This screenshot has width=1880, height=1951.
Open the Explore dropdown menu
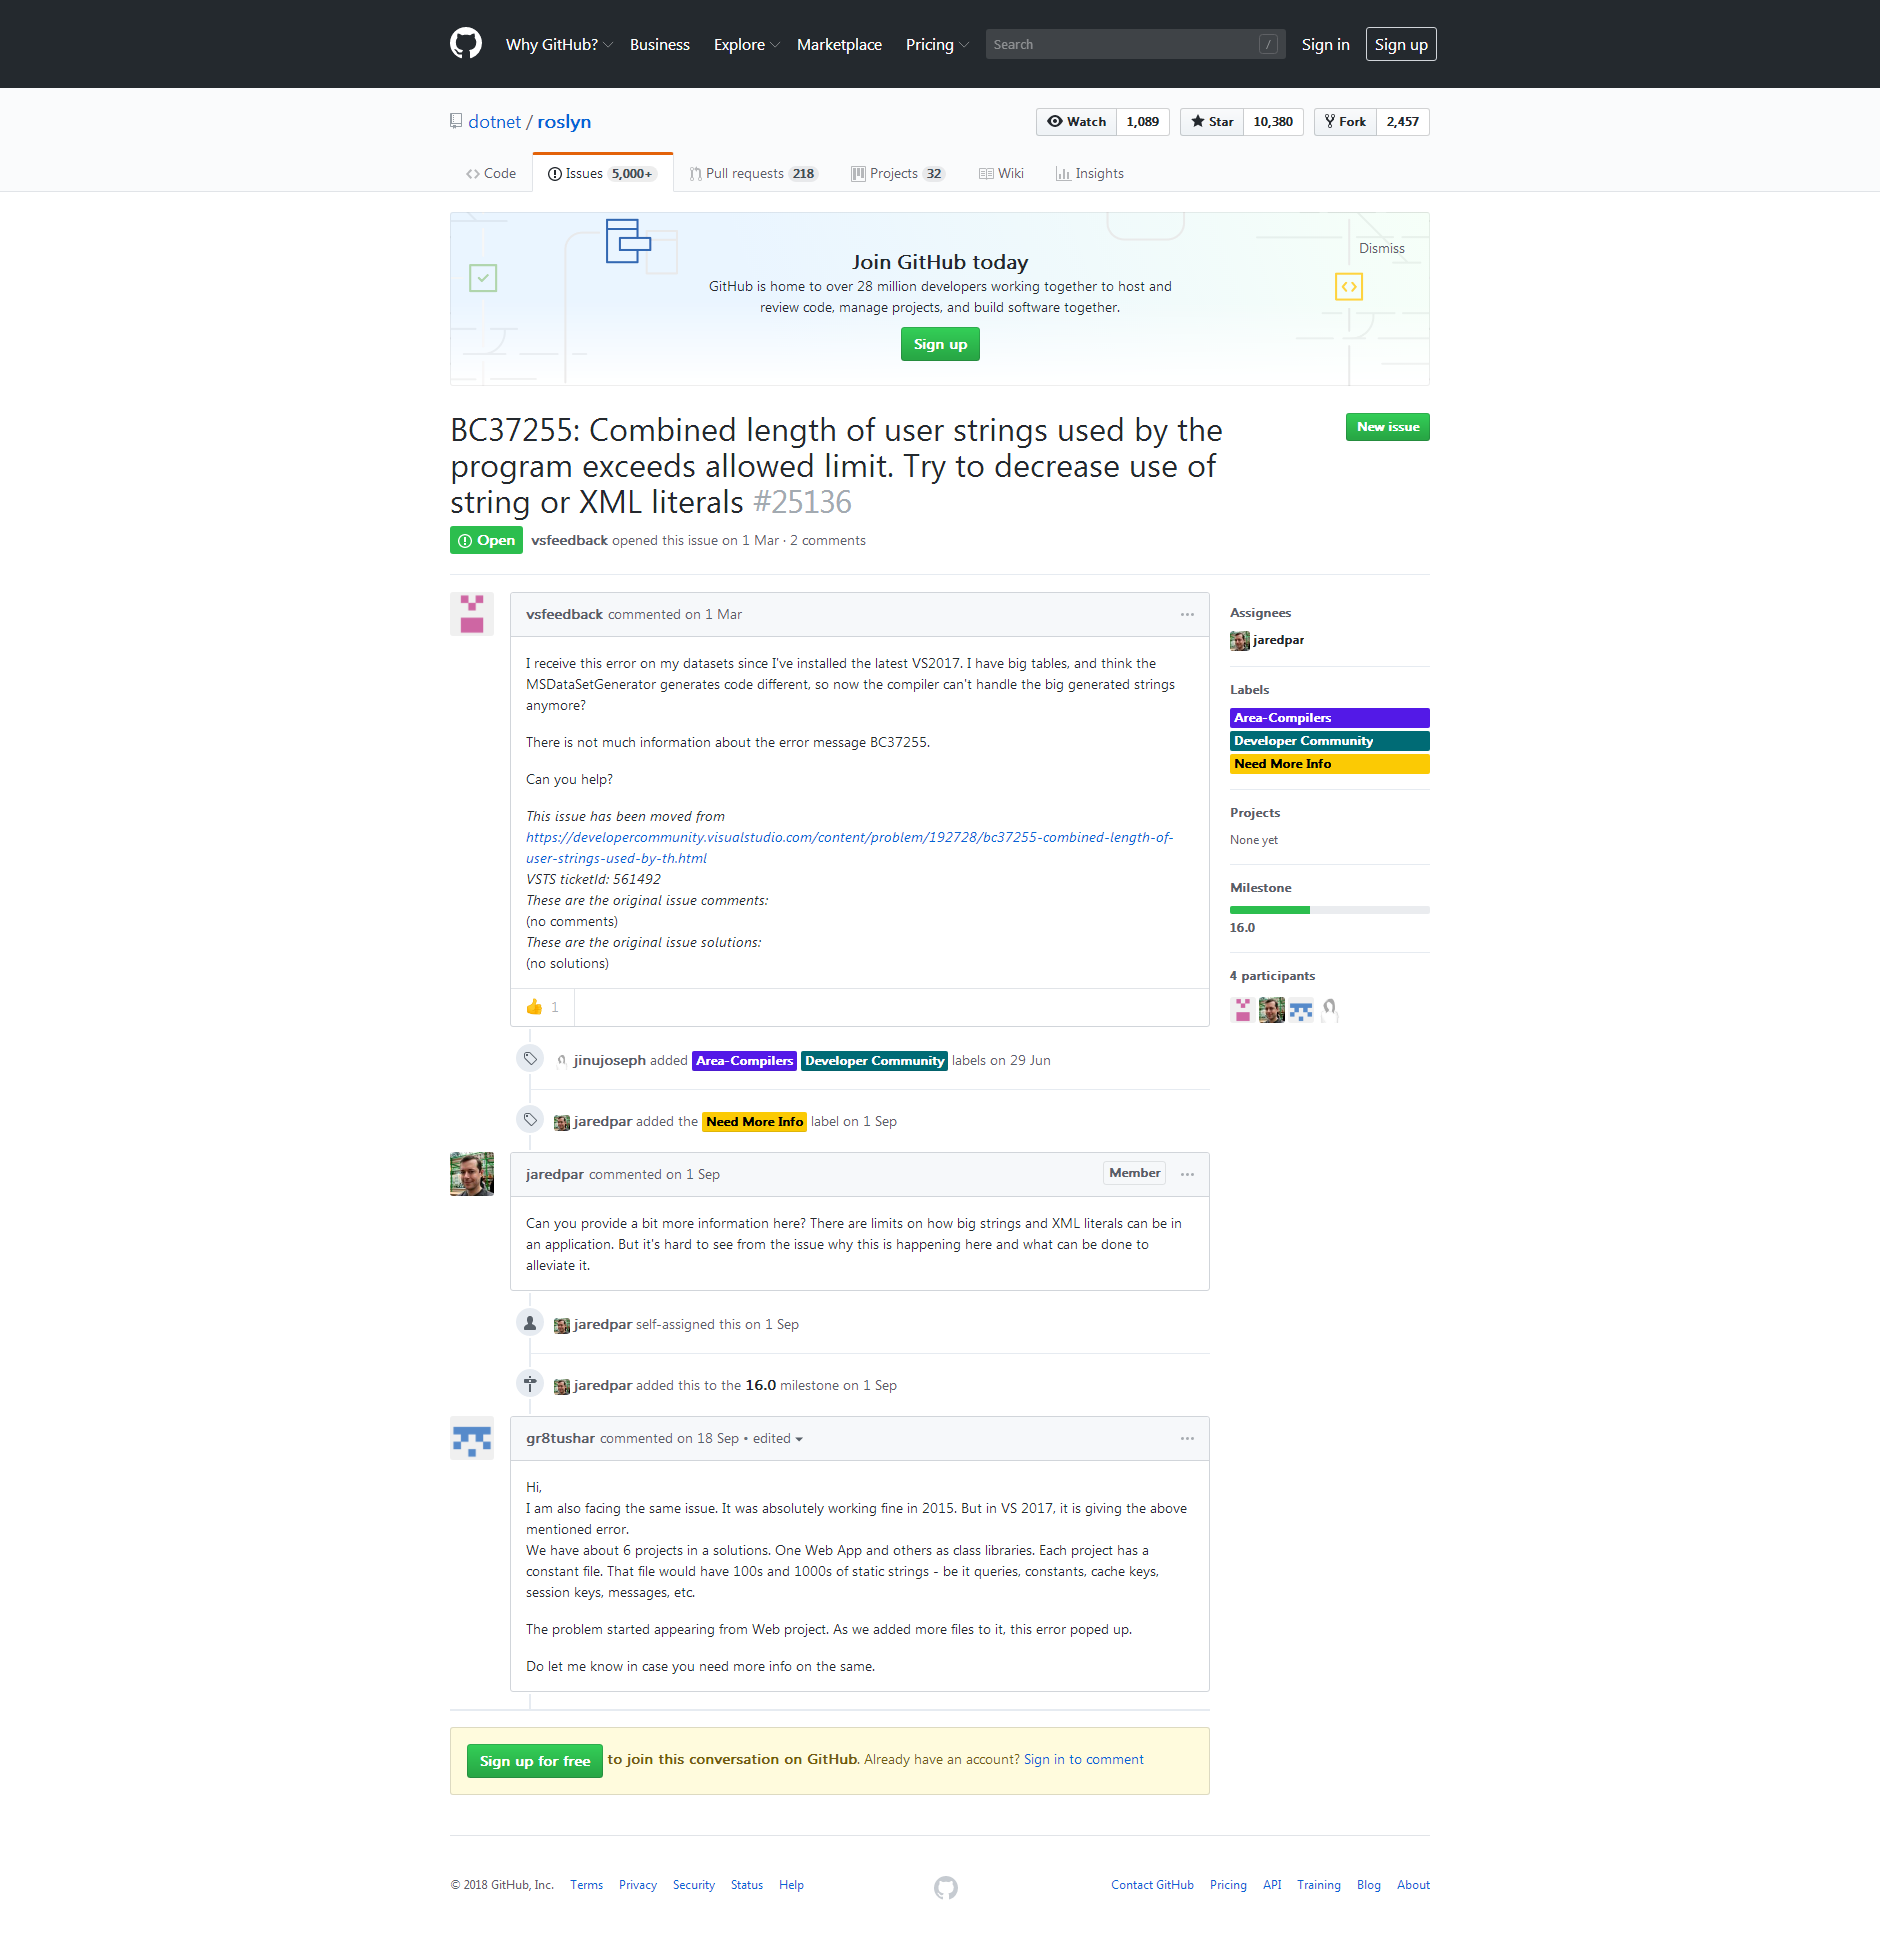pos(746,44)
